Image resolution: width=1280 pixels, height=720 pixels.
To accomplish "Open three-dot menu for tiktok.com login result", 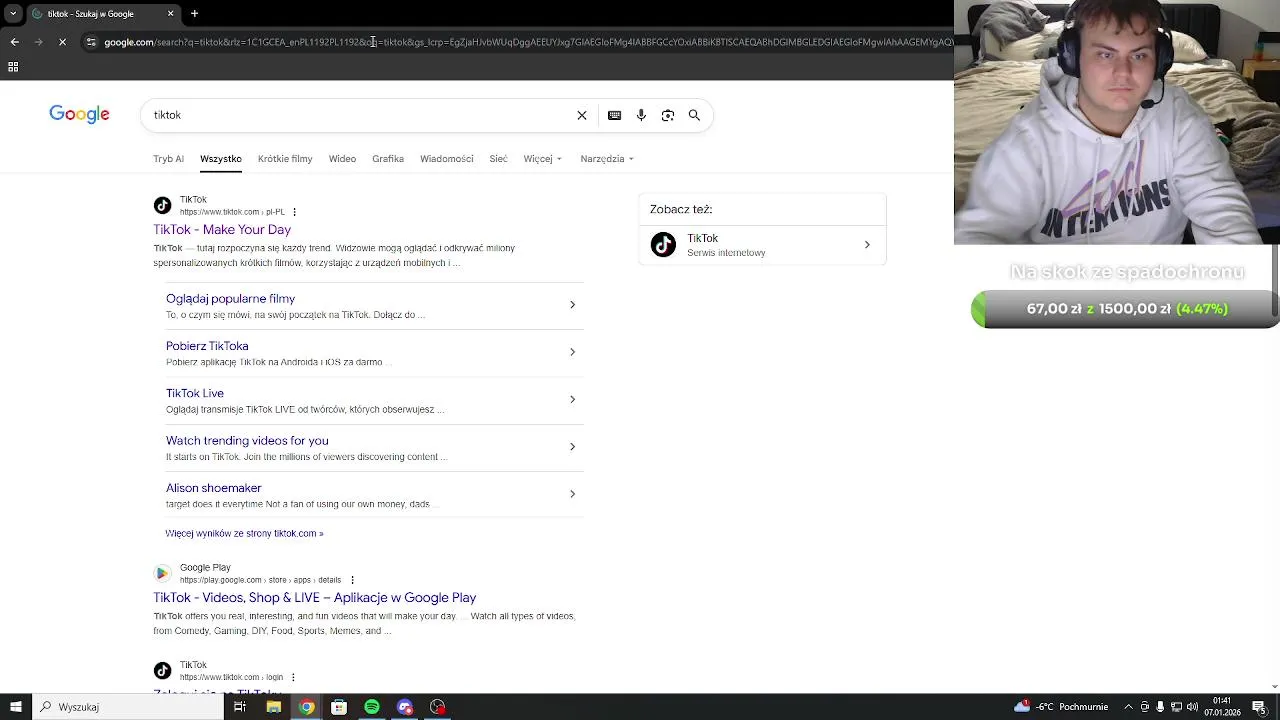I will point(294,677).
